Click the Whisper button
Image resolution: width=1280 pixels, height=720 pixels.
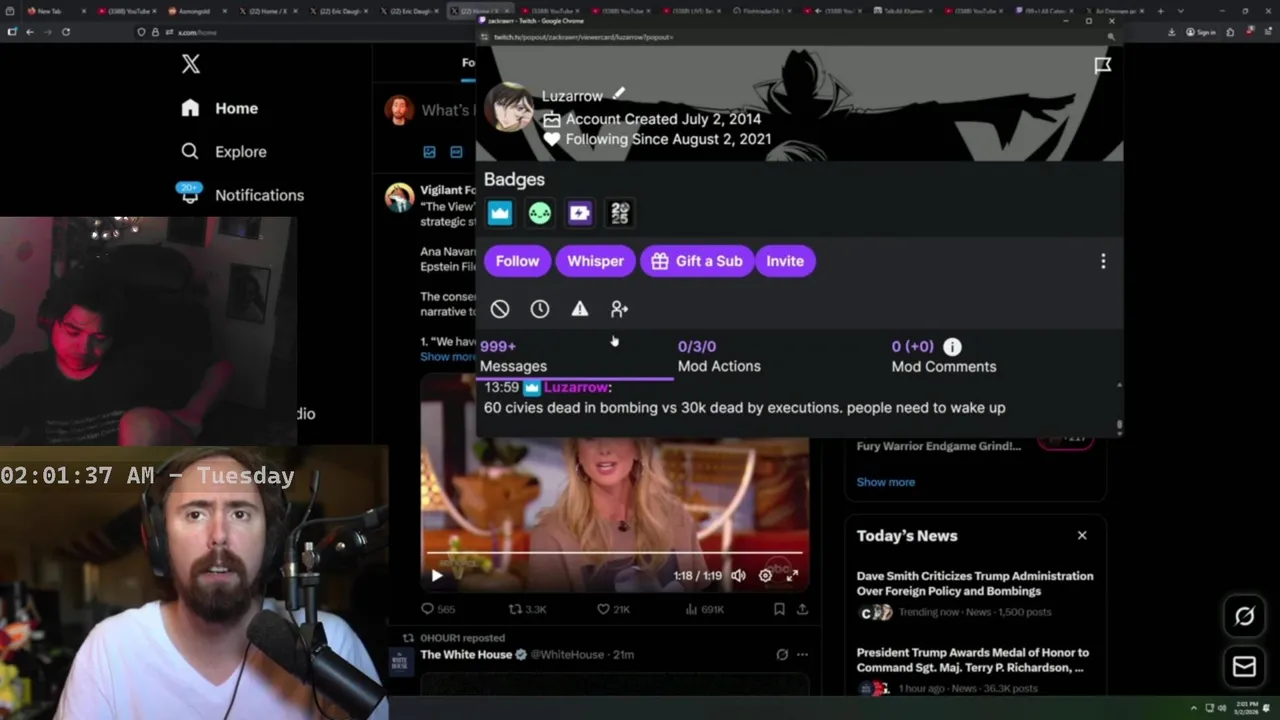tap(595, 261)
